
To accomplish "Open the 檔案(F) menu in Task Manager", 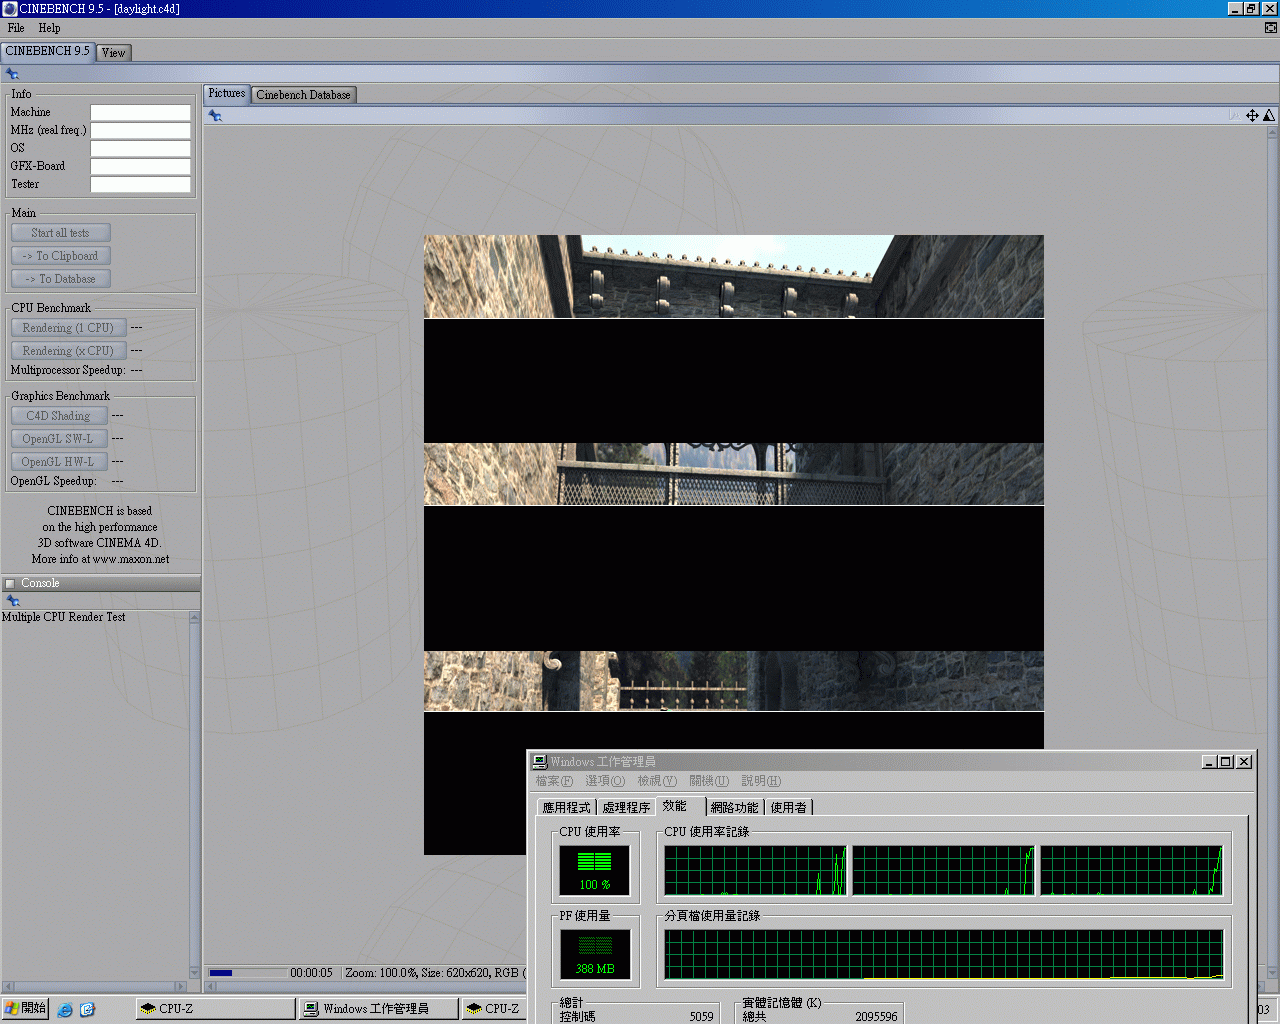I will tap(554, 781).
